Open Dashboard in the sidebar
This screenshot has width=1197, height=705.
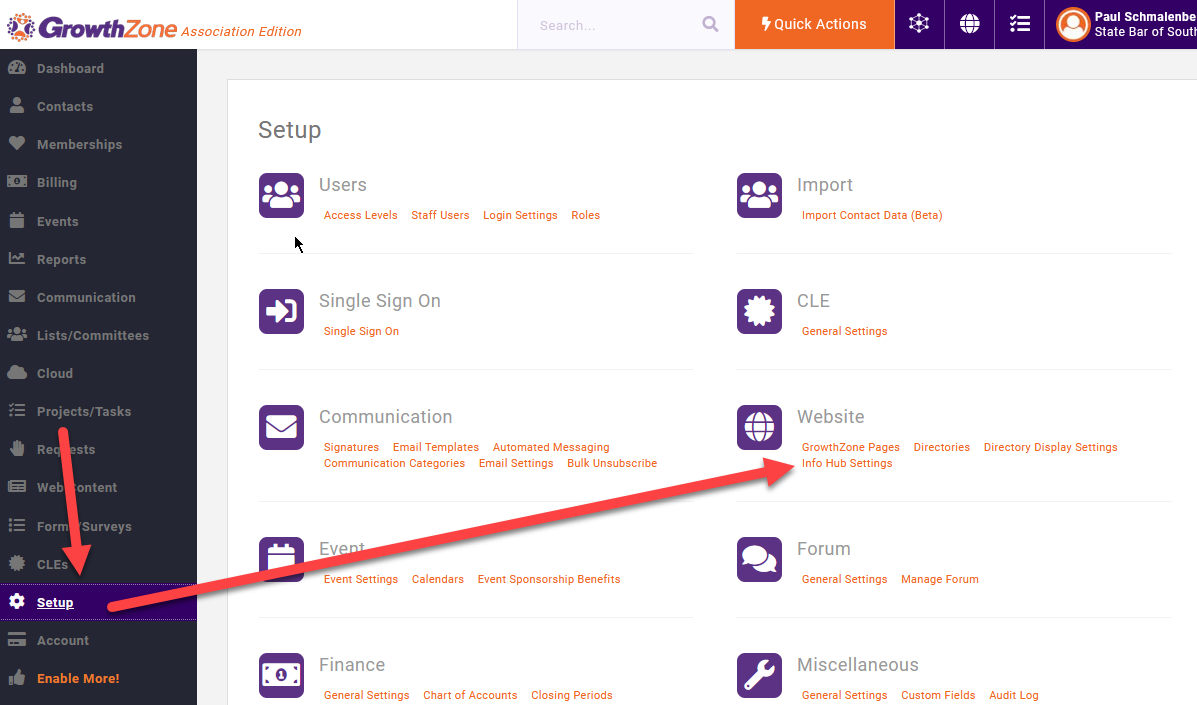click(x=70, y=68)
